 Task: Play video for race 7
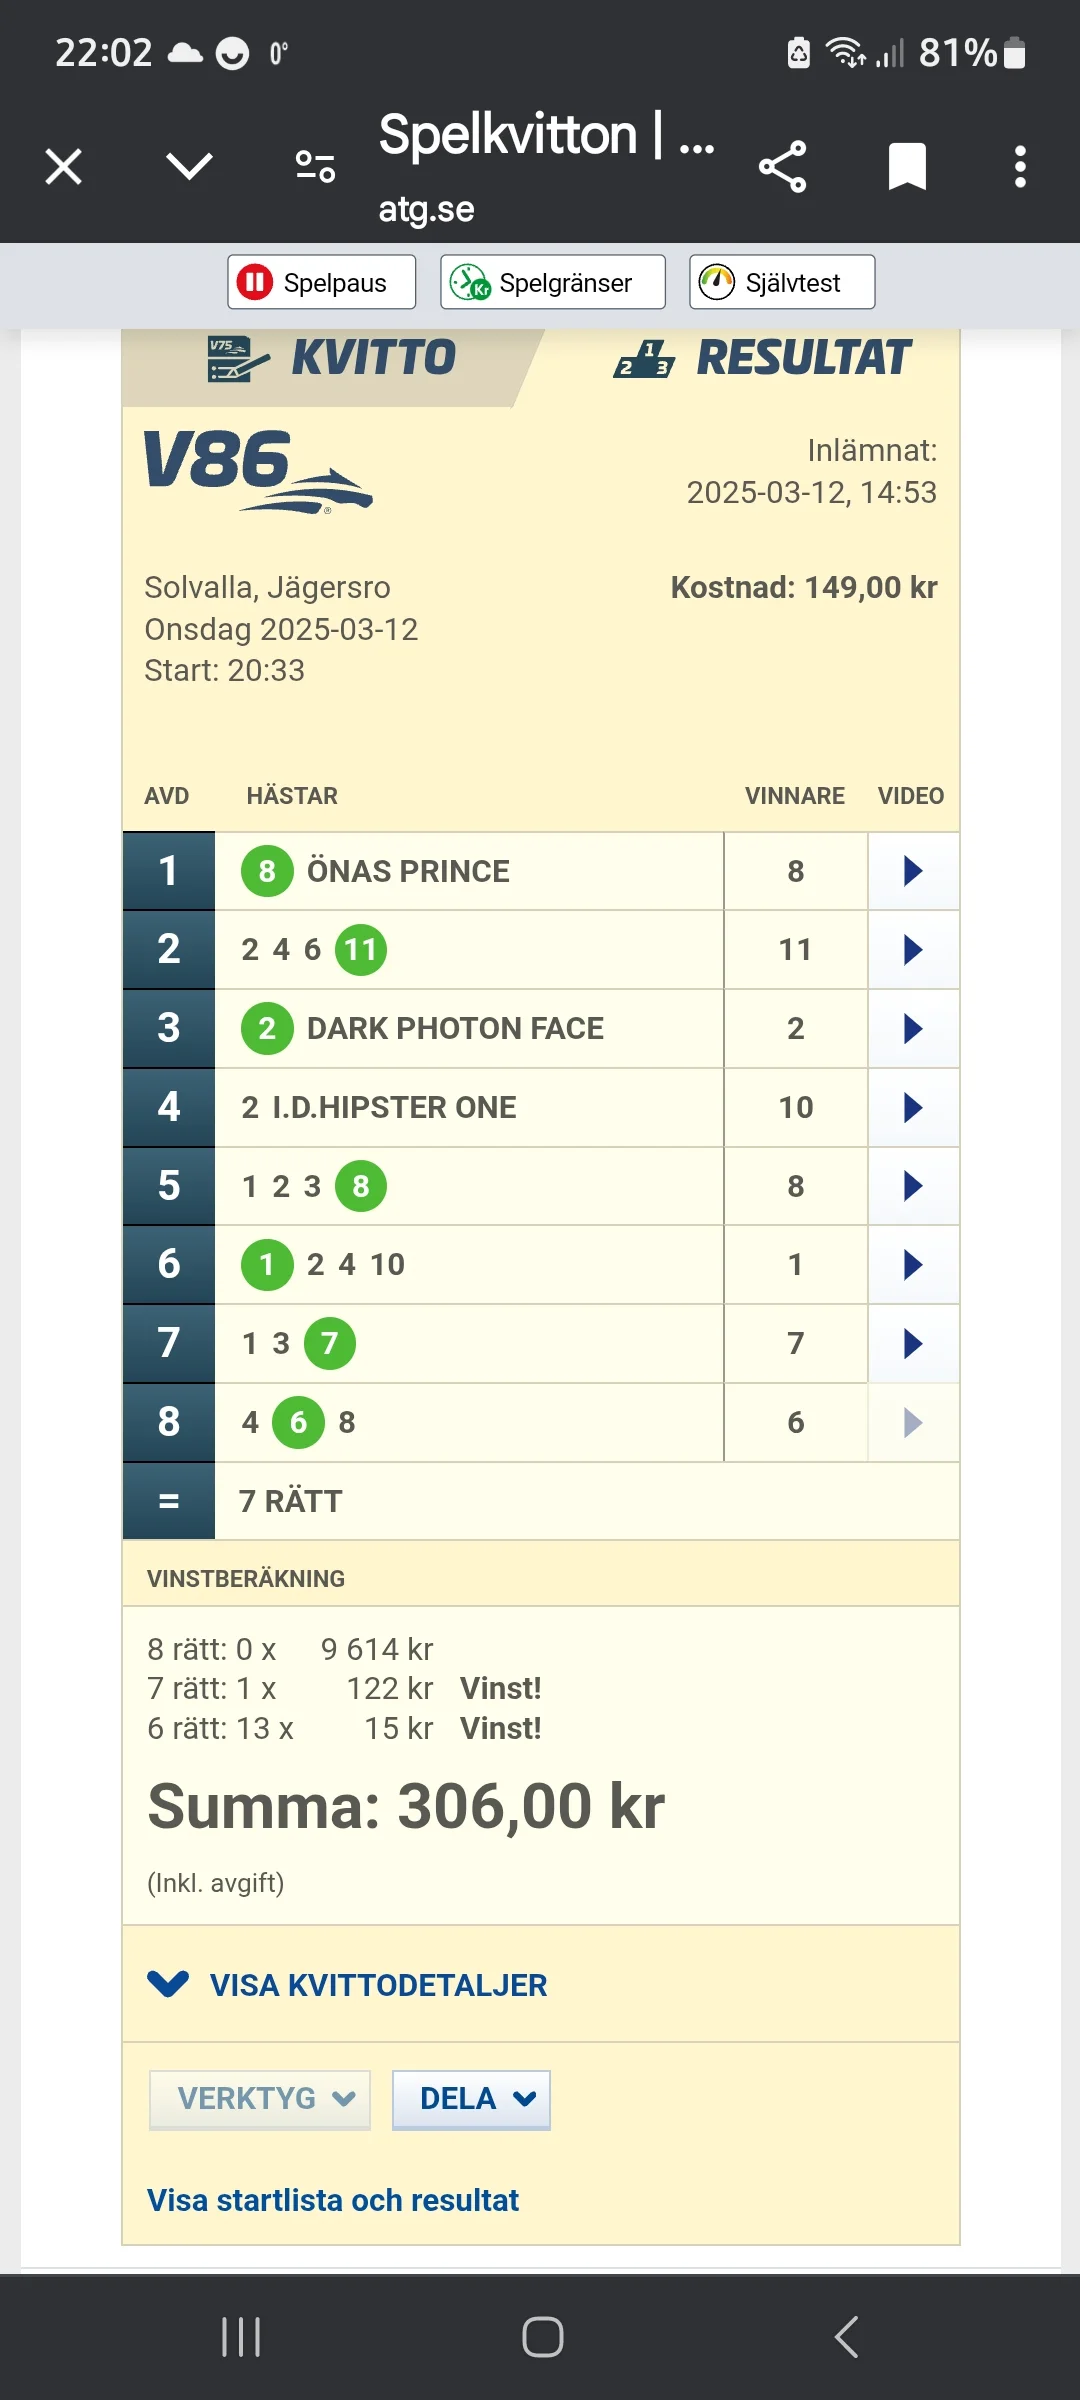[912, 1343]
